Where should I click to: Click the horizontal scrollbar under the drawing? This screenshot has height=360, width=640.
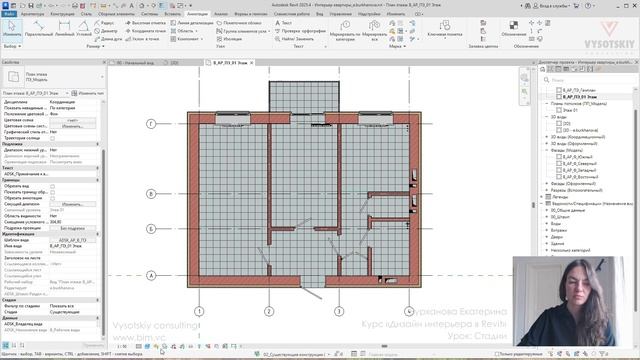click(x=384, y=346)
